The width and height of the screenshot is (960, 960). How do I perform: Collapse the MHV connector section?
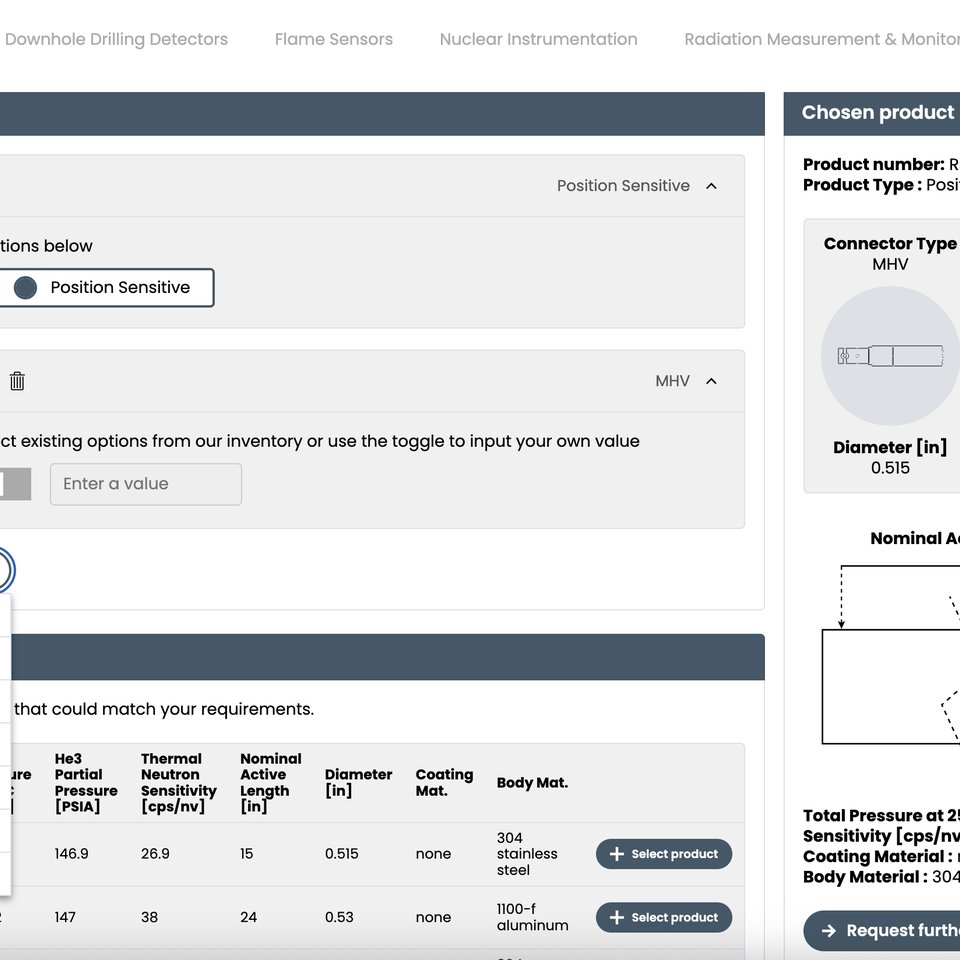(710, 381)
